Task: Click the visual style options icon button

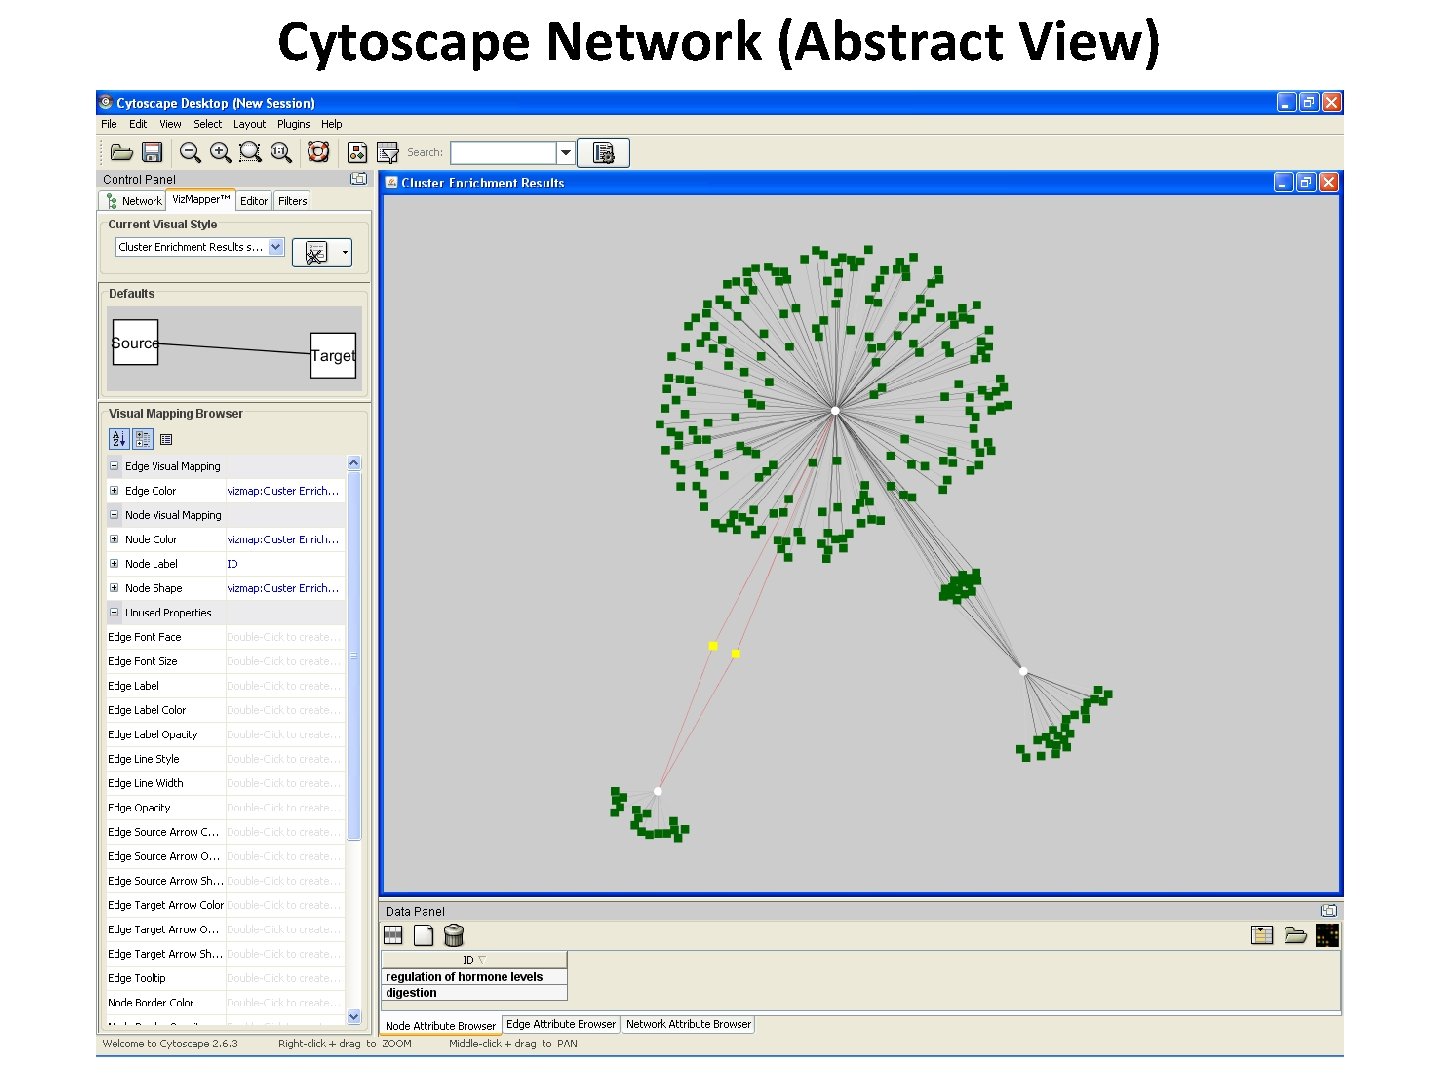Action: [316, 253]
